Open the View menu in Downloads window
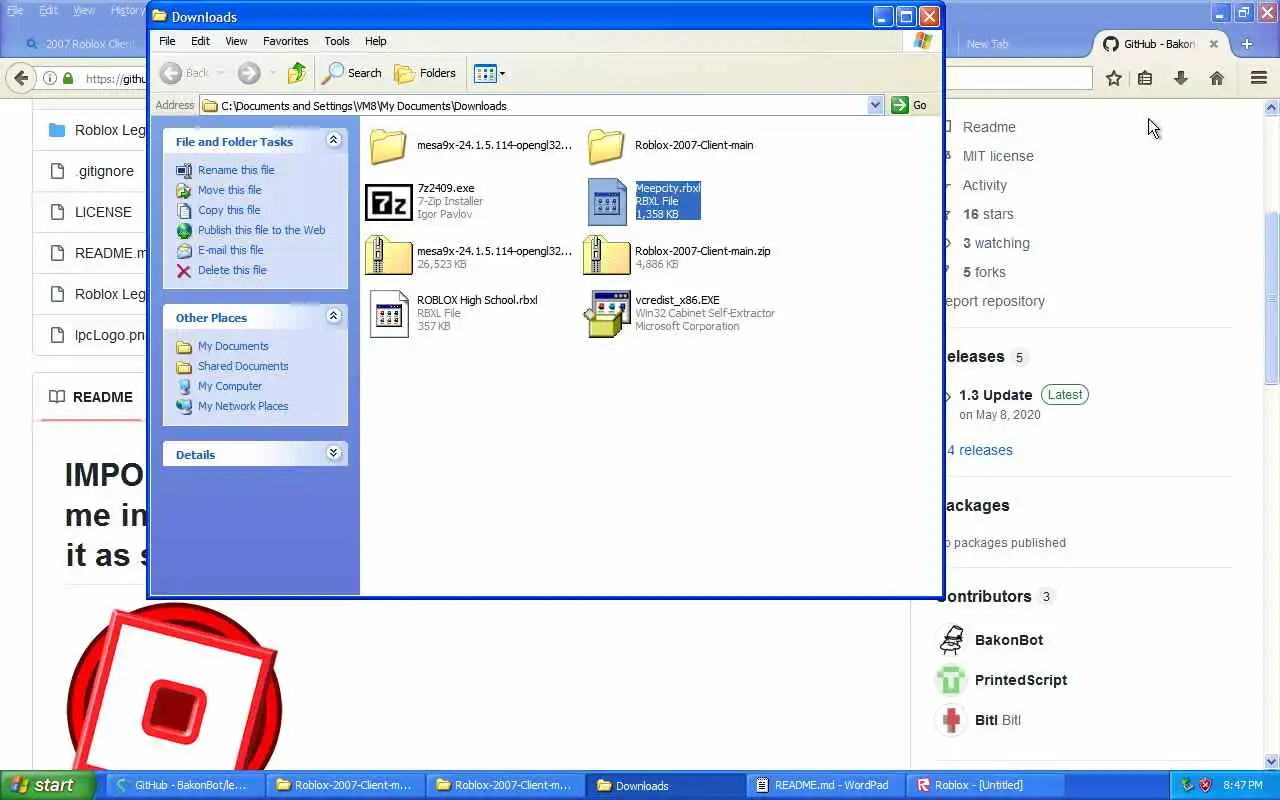Image resolution: width=1280 pixels, height=800 pixels. pyautogui.click(x=236, y=41)
